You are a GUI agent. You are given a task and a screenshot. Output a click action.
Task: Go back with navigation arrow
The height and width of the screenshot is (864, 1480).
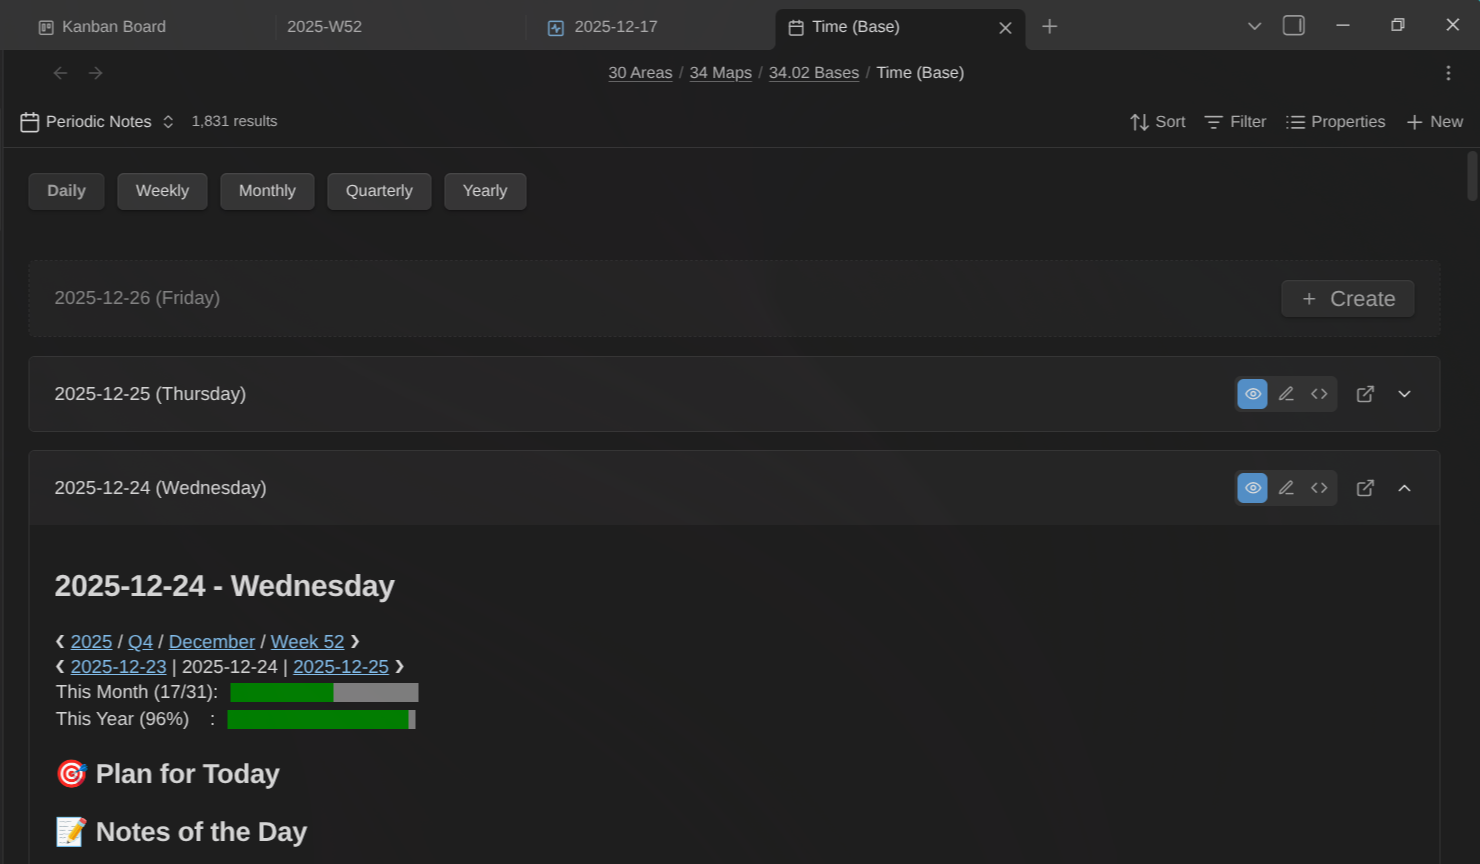[x=60, y=73]
